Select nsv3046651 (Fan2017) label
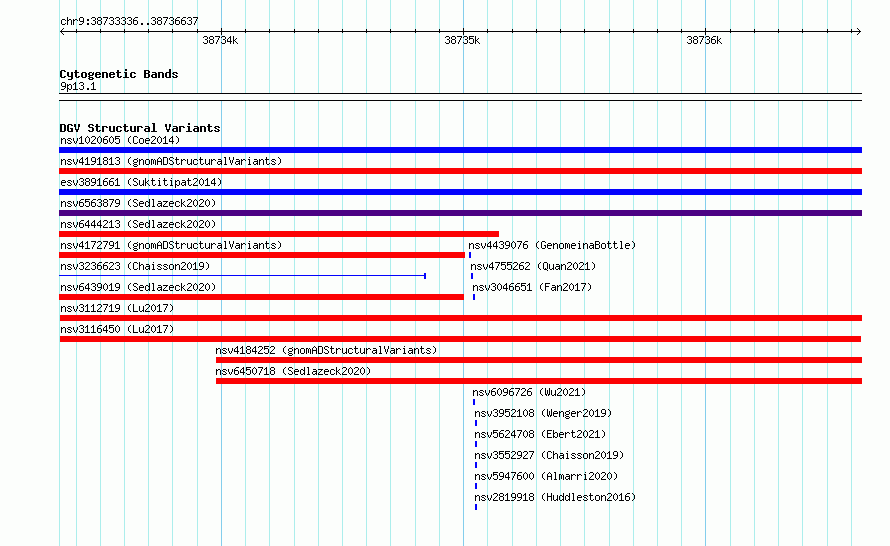The image size is (890, 546). (532, 287)
